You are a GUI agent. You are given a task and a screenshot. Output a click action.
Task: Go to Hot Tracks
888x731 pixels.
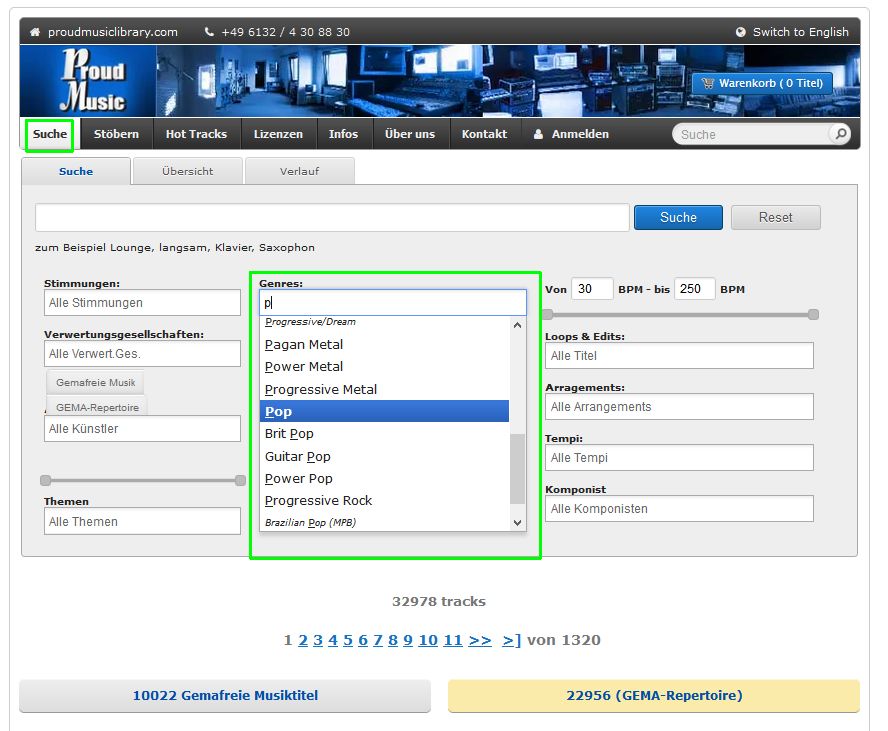(196, 134)
